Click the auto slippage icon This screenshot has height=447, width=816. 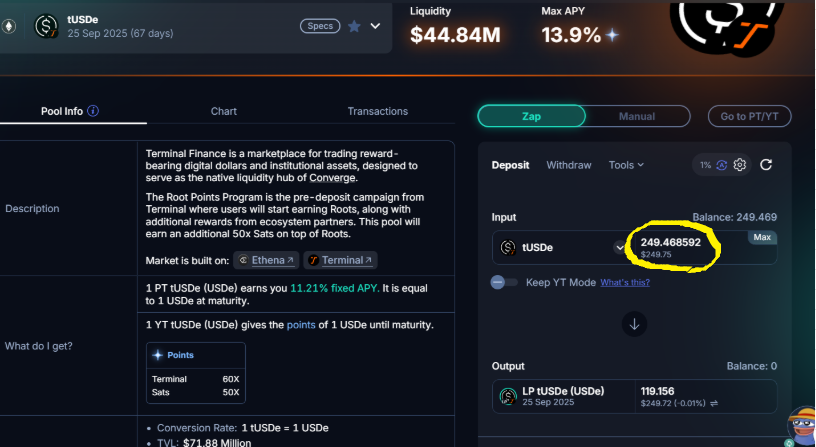[722, 165]
